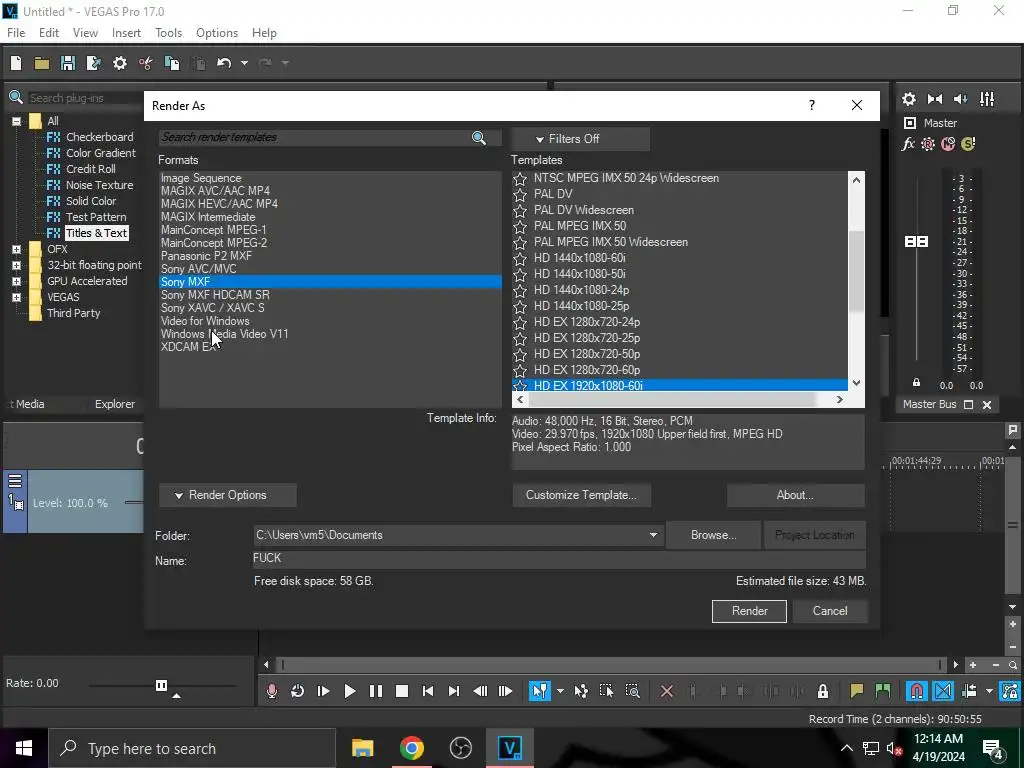Open a project with the folder icon
Screen dimensions: 1024x768
click(x=42, y=63)
